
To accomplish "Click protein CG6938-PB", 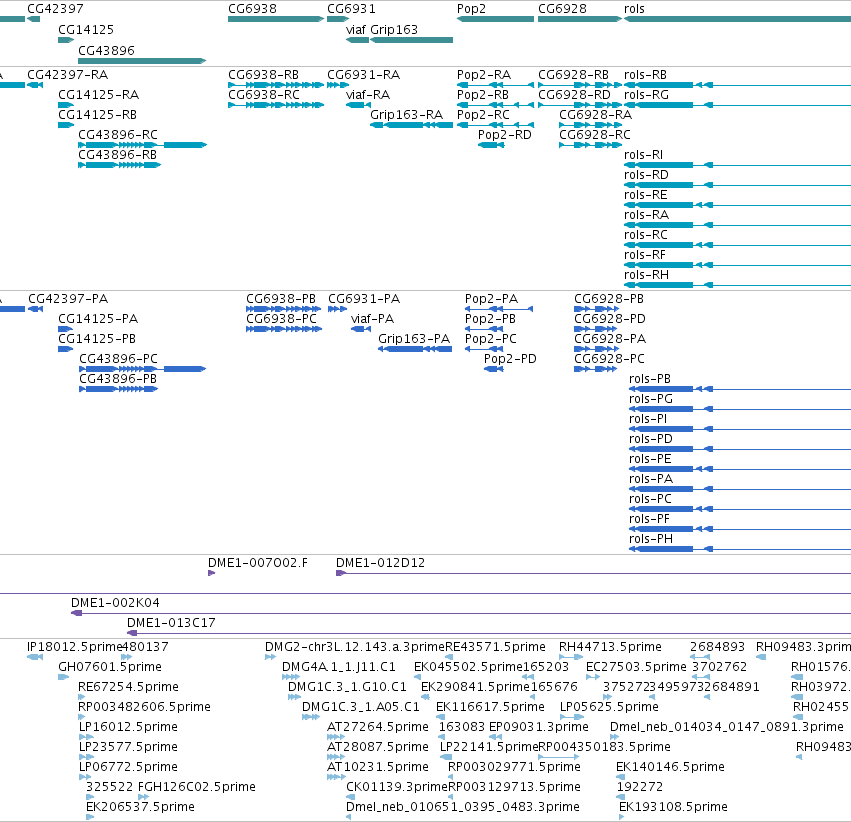I will tap(284, 309).
